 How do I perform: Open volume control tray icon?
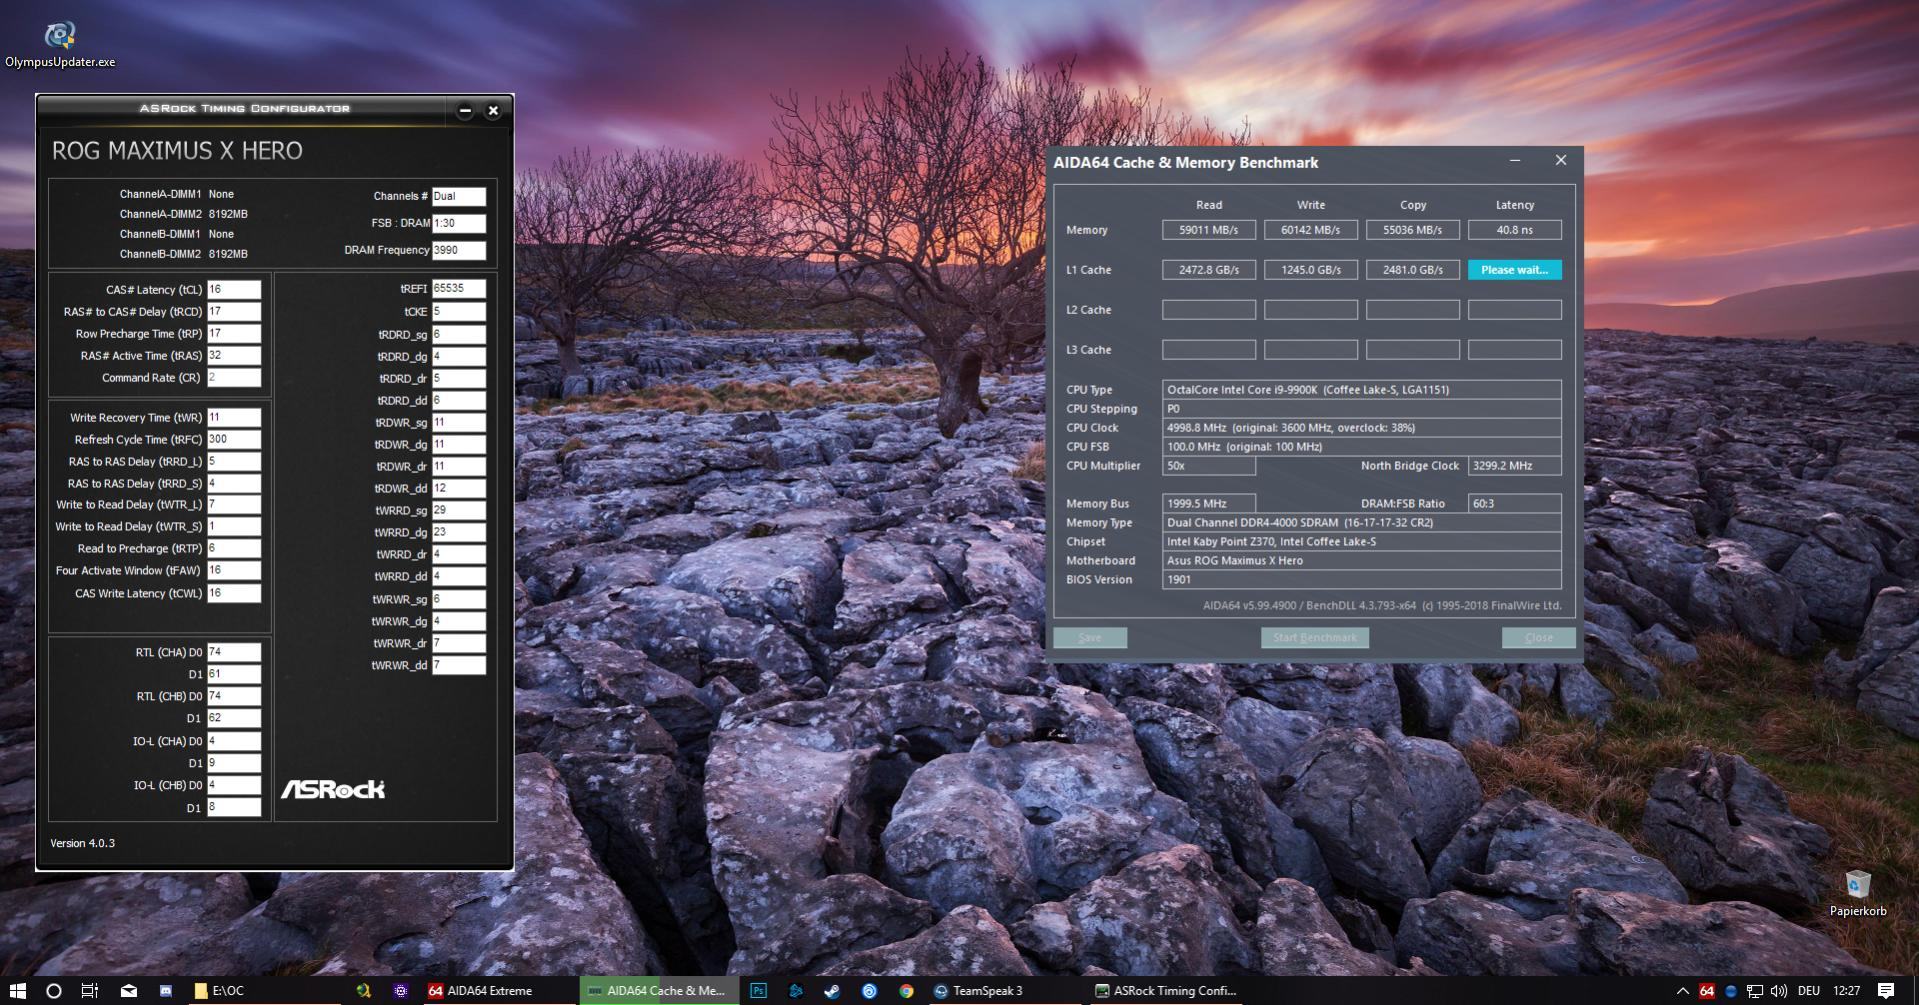click(x=1778, y=991)
